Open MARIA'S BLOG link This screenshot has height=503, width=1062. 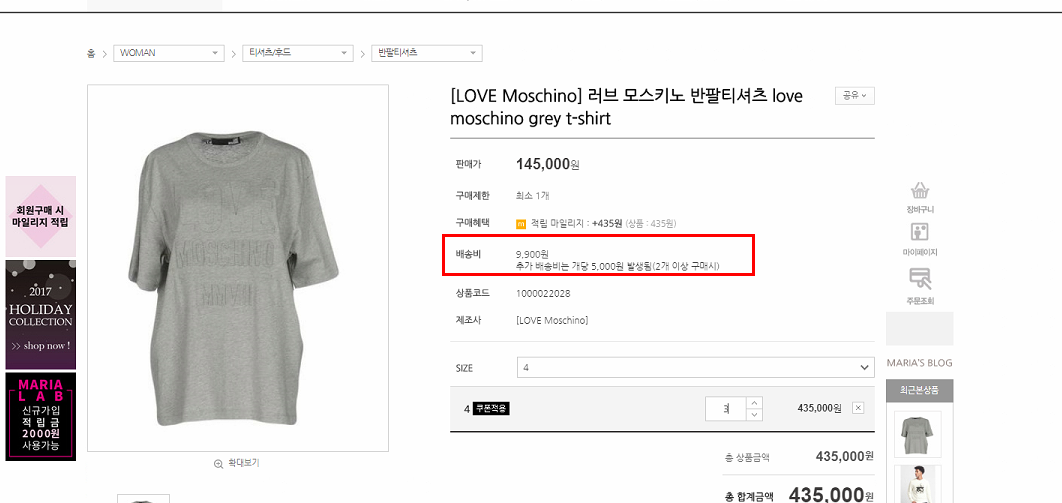[919, 363]
